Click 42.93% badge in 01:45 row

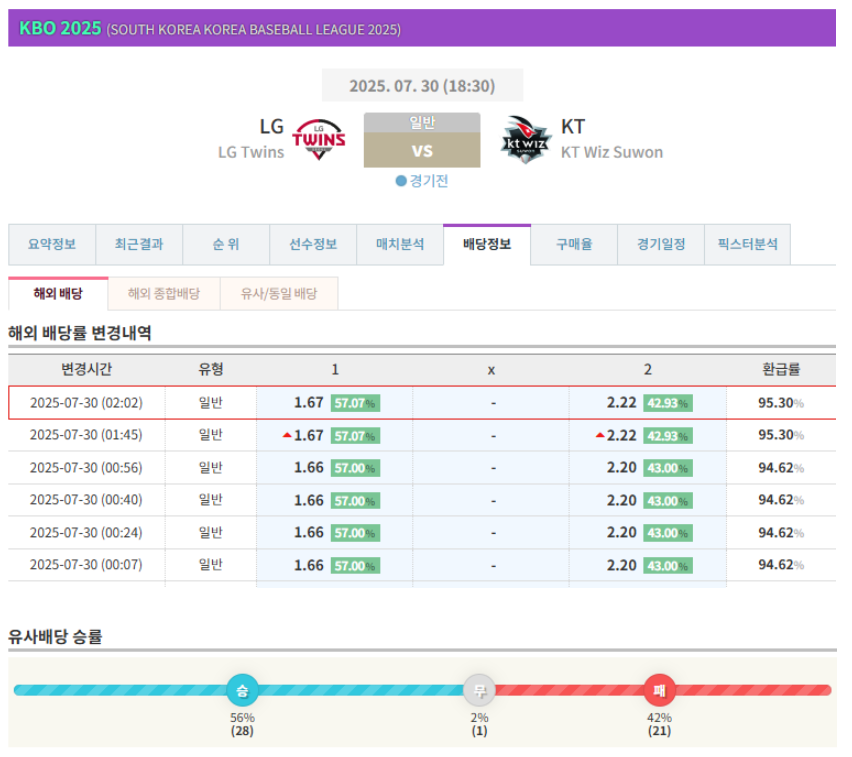click(668, 436)
